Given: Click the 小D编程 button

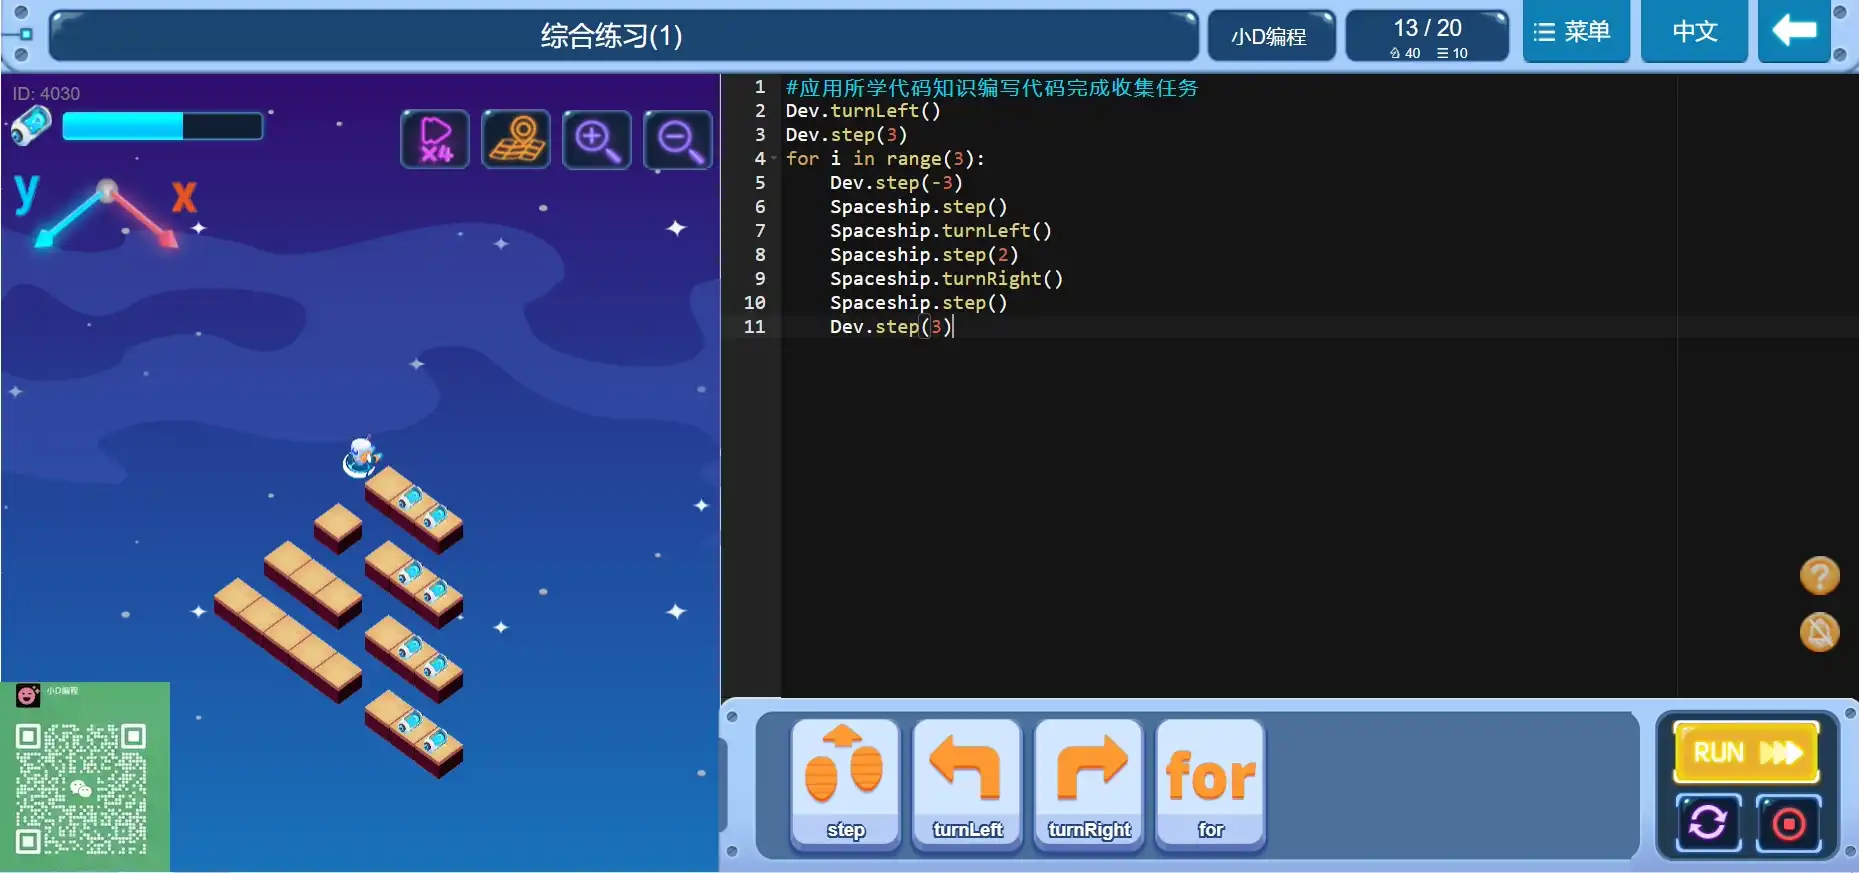Looking at the screenshot, I should click(1270, 37).
